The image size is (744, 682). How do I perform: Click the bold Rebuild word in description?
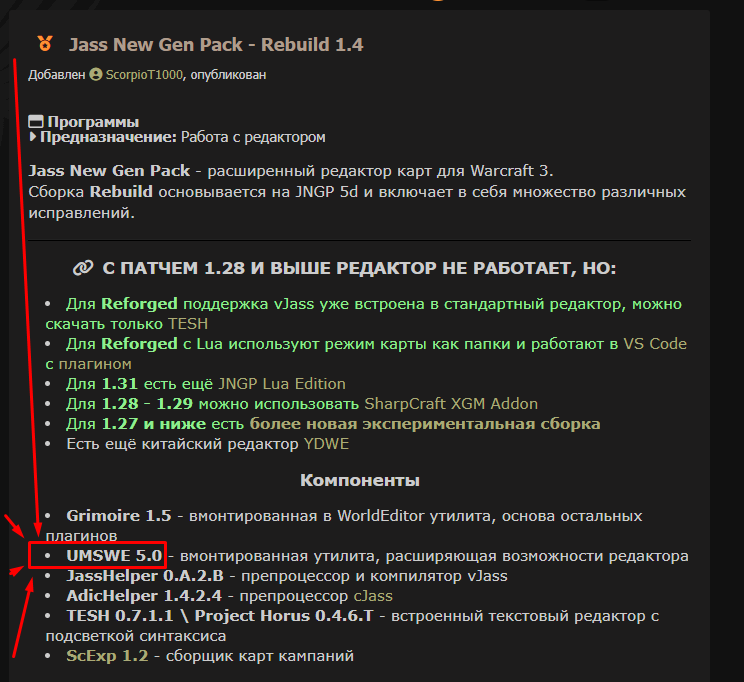tap(121, 192)
